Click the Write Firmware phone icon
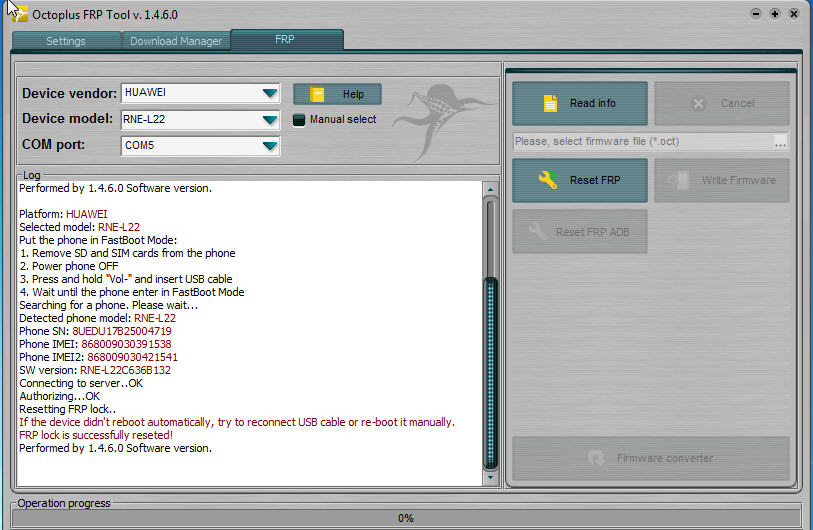The height and width of the screenshot is (530, 813). pyautogui.click(x=679, y=180)
